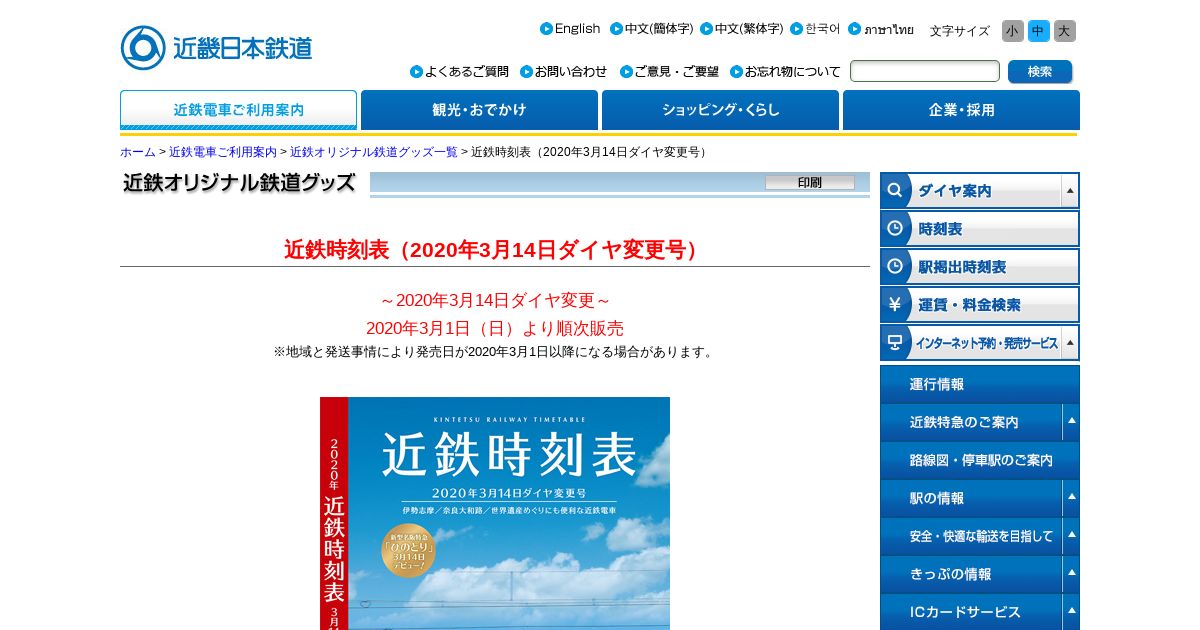Click 2020年3月1日（日）より順次販売 text
Viewport: 1200px width, 630px height.
495,328
